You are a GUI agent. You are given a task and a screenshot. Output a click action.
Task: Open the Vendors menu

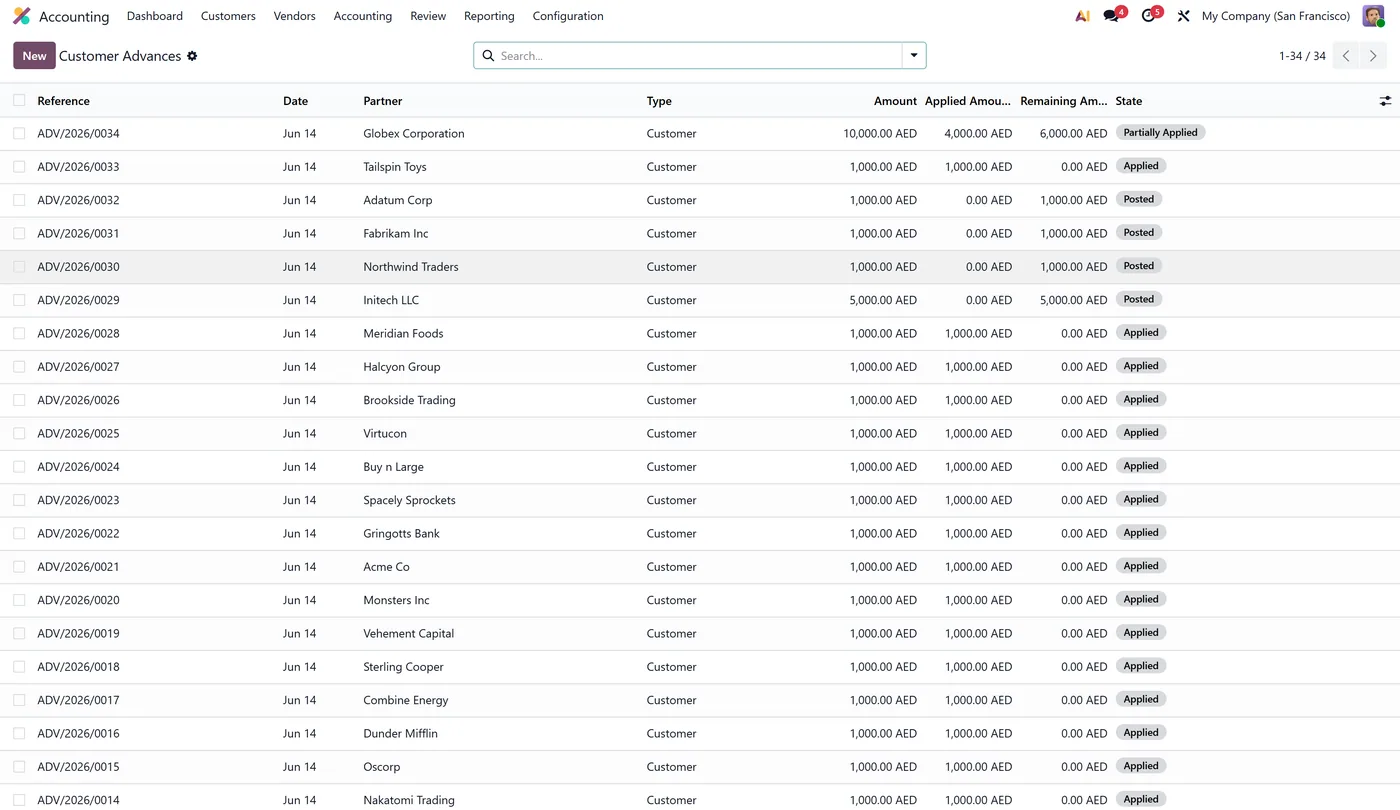[294, 16]
